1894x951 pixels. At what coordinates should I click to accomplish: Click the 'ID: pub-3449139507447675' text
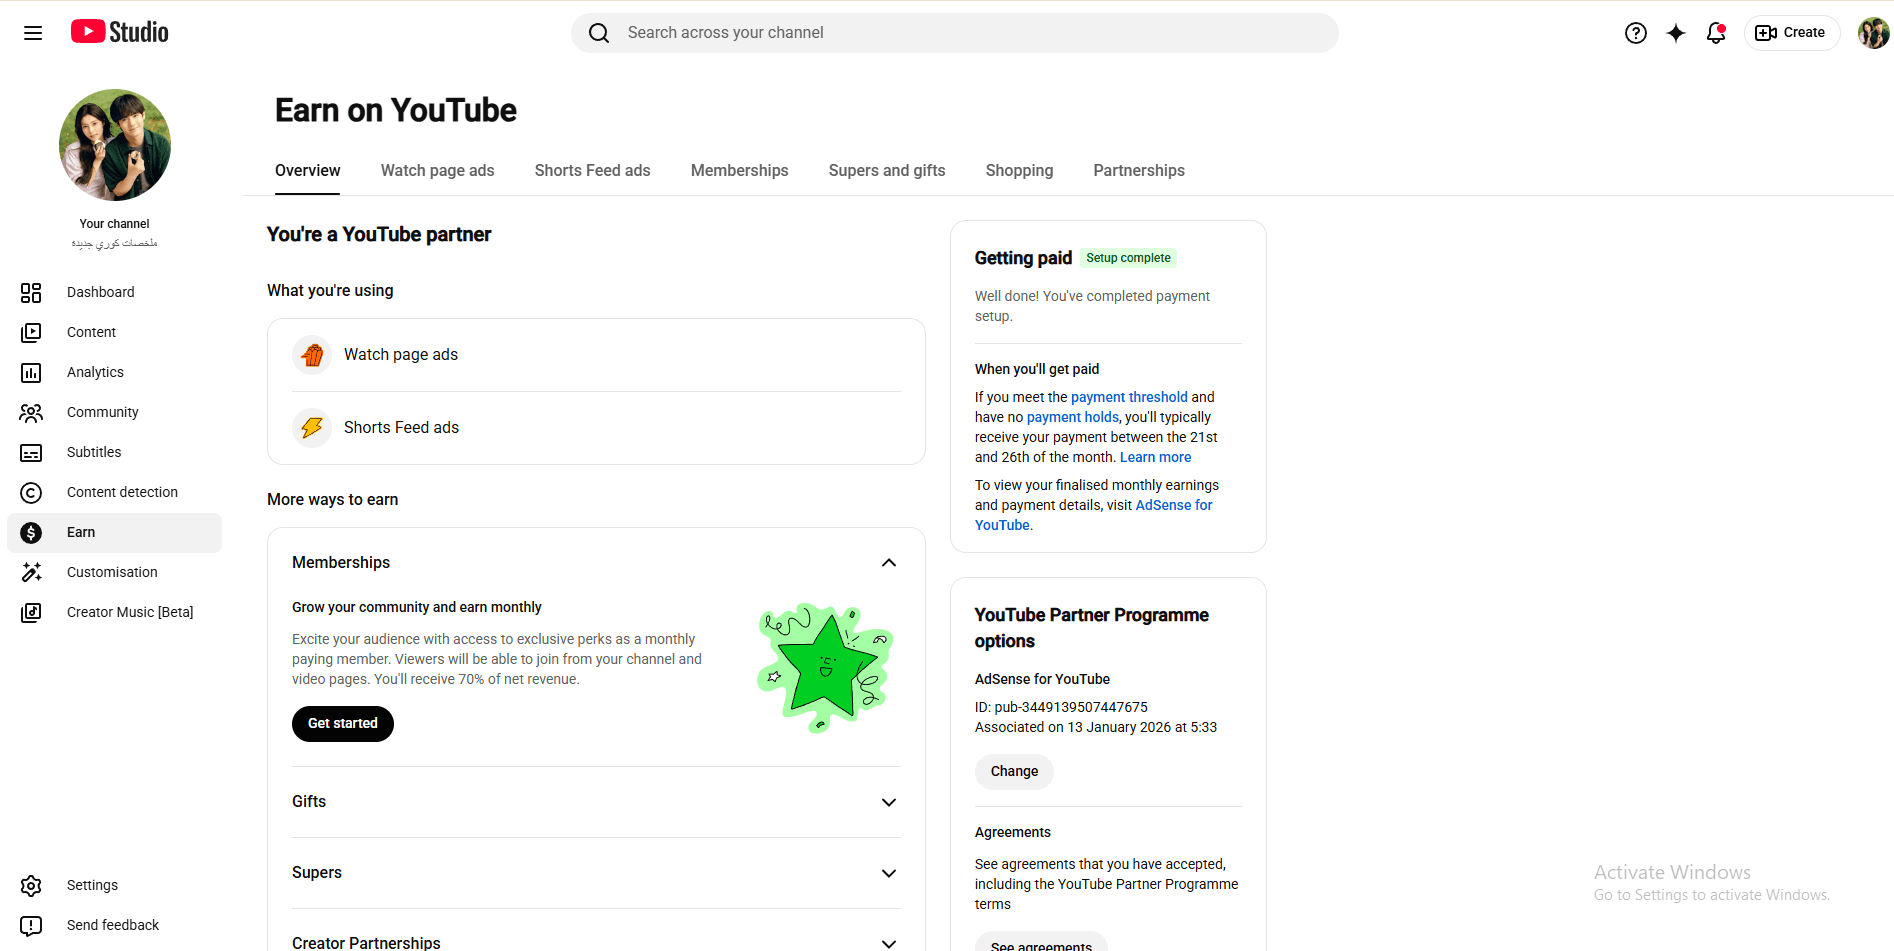tap(1061, 707)
